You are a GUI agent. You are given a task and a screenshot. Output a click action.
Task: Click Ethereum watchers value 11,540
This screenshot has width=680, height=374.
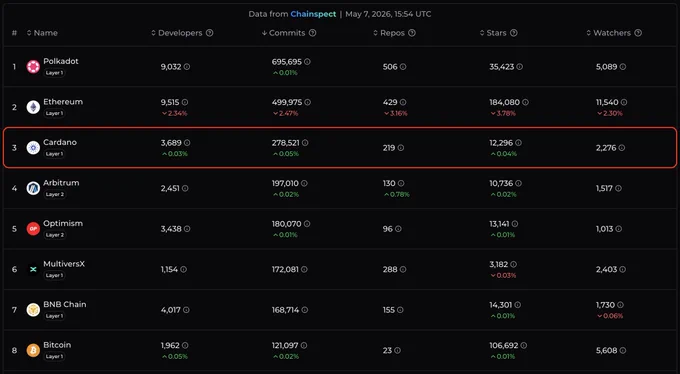click(607, 102)
